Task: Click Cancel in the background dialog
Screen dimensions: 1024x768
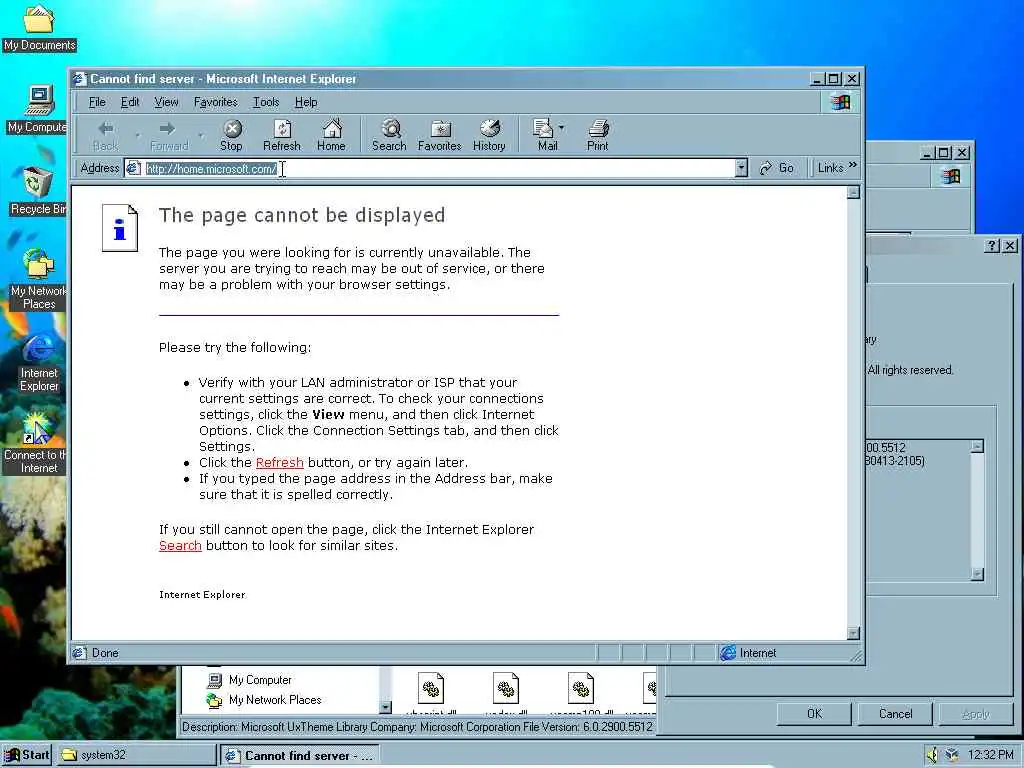Action: pyautogui.click(x=895, y=714)
